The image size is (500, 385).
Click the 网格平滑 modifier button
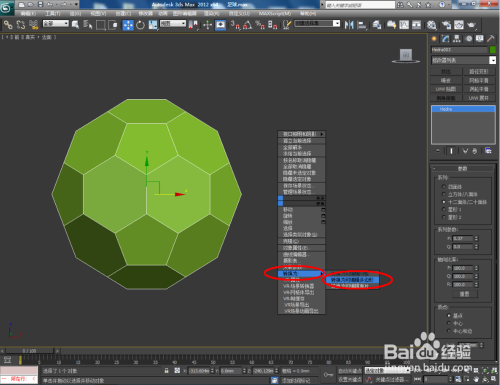[479, 80]
